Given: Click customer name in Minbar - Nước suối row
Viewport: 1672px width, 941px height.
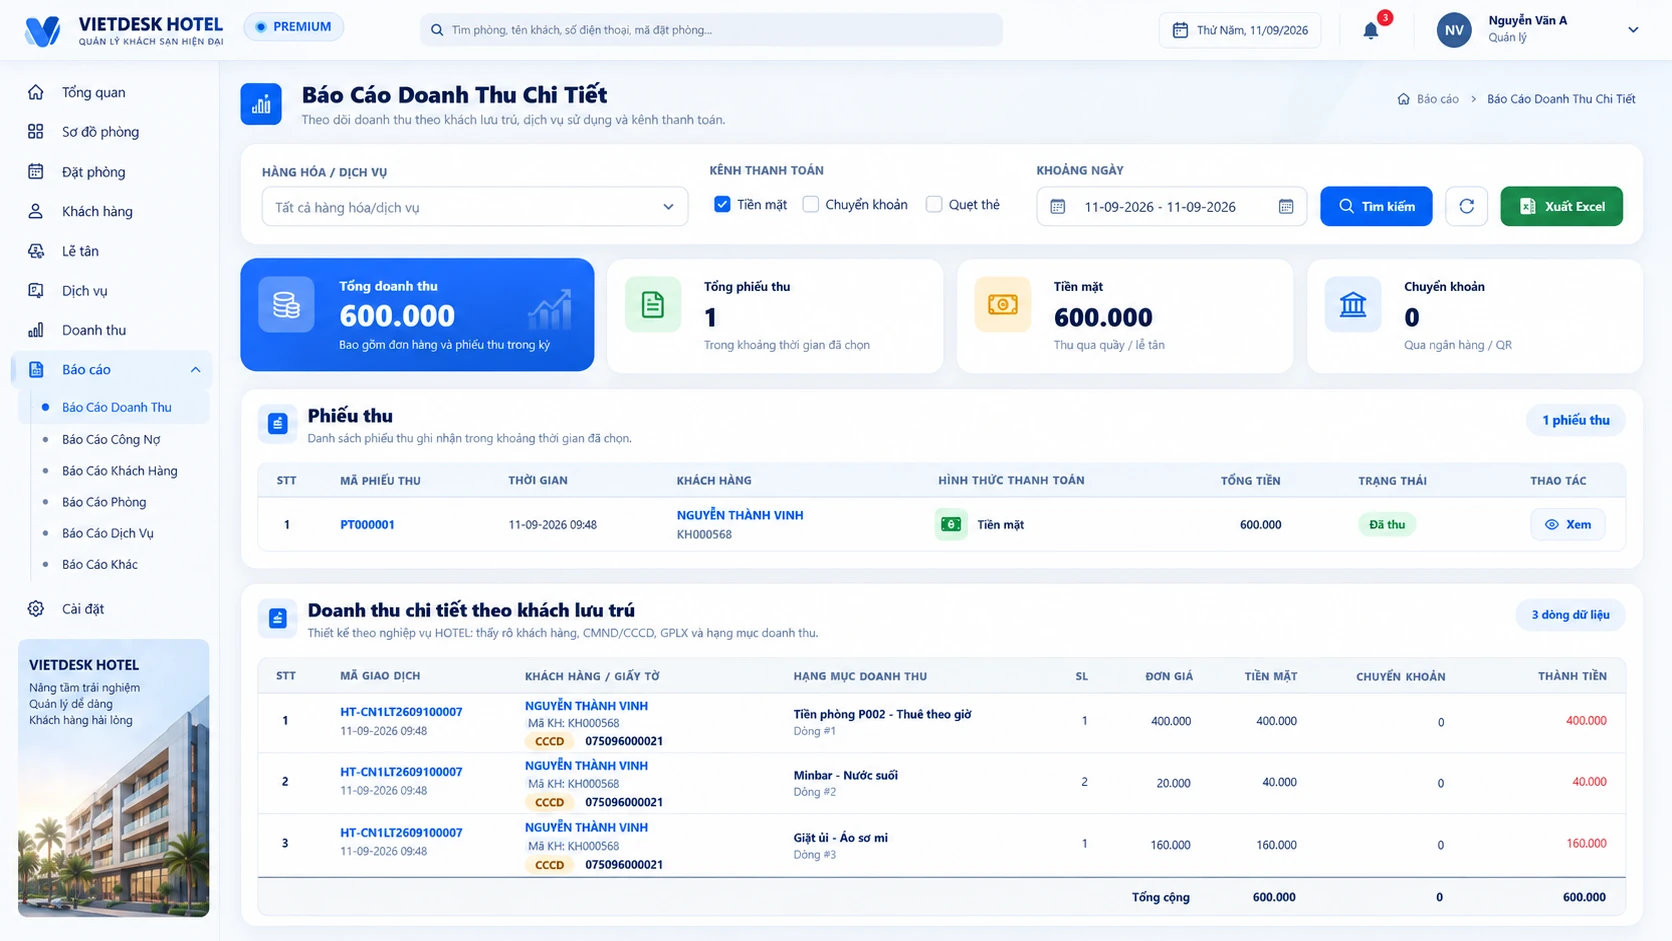Looking at the screenshot, I should pyautogui.click(x=586, y=765).
